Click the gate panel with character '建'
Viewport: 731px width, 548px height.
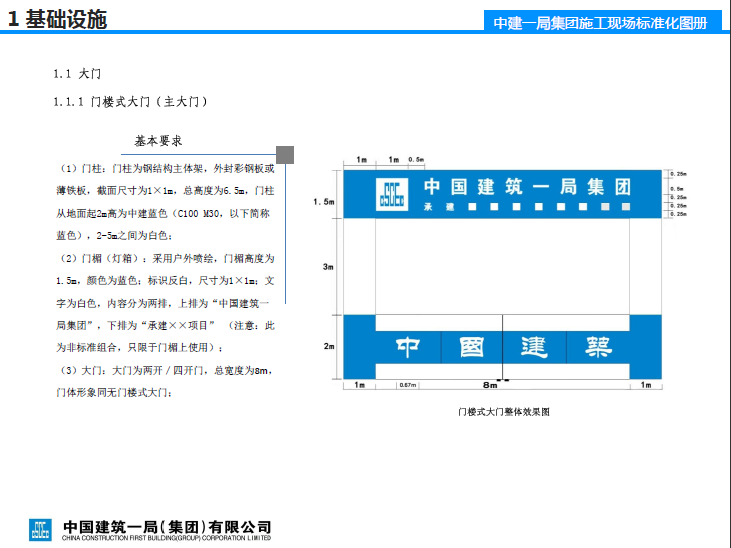pos(535,347)
